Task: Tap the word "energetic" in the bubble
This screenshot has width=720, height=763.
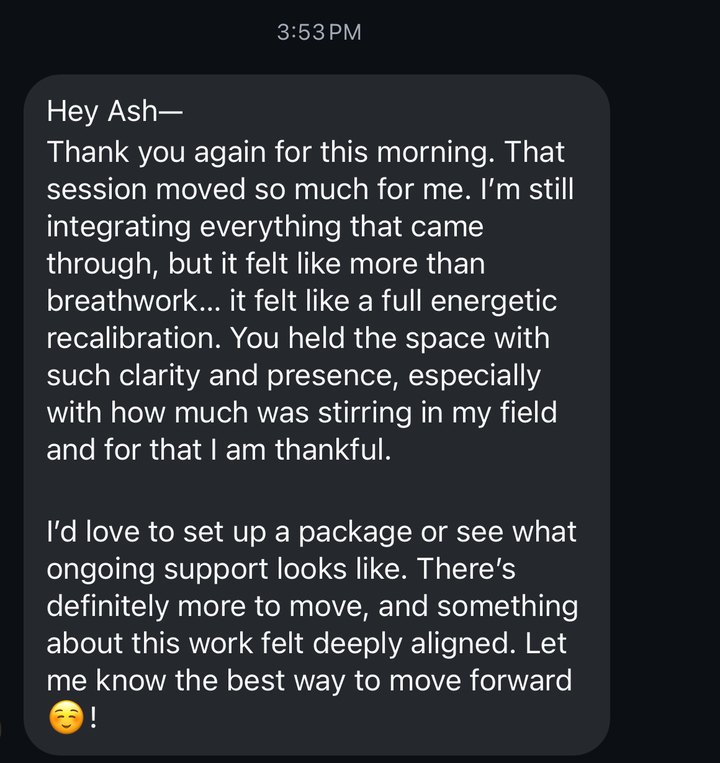Action: (x=493, y=302)
